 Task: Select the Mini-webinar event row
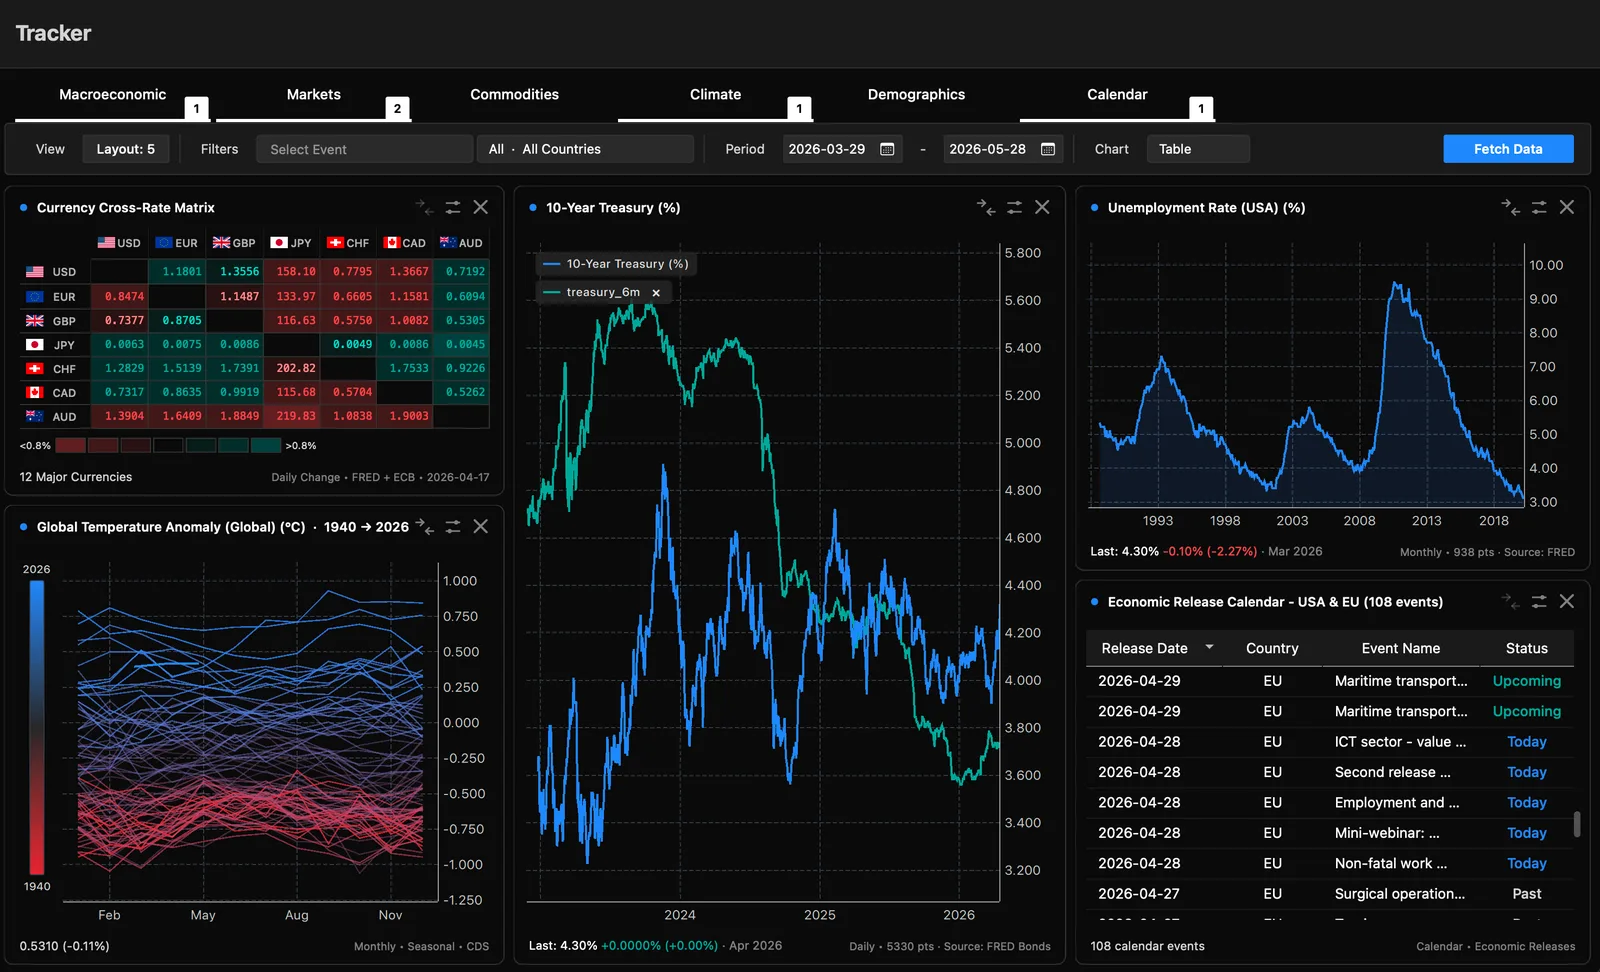click(1330, 833)
